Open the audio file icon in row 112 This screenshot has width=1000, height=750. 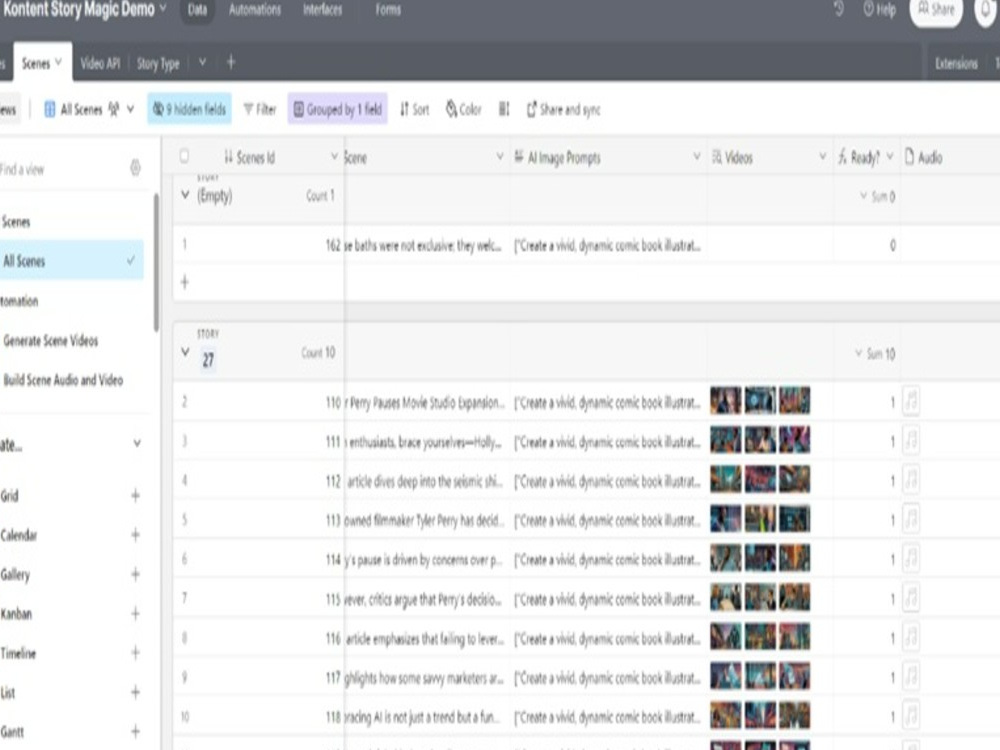(911, 480)
